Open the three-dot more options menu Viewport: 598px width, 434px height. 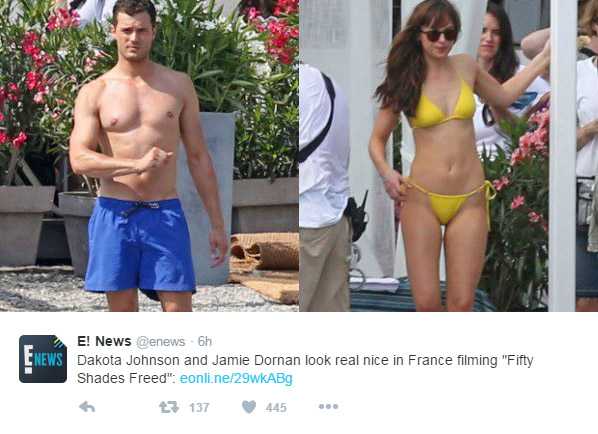point(328,407)
